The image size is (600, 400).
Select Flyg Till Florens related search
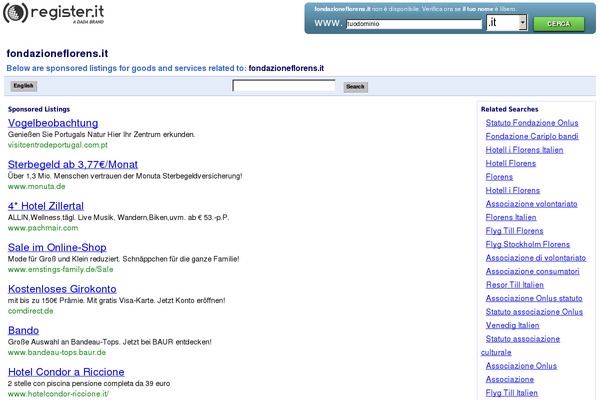coord(514,231)
